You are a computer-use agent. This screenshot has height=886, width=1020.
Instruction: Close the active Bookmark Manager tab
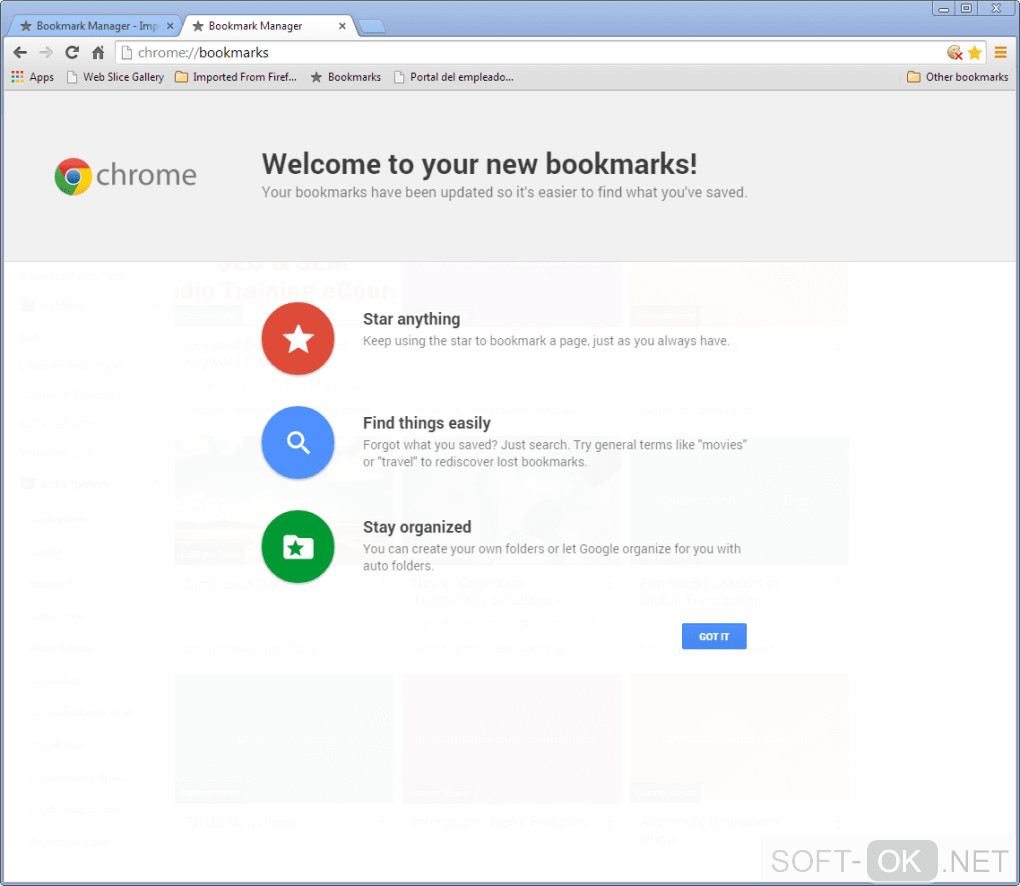pos(342,26)
